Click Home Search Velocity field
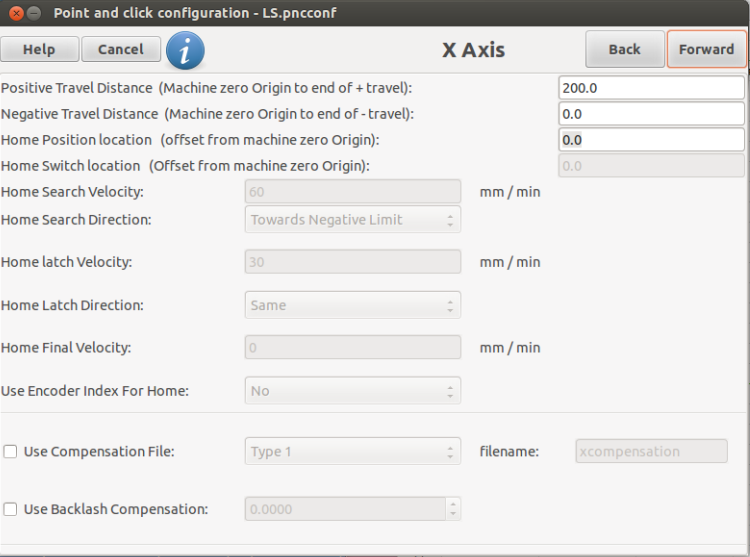The height and width of the screenshot is (557, 750). tap(353, 192)
